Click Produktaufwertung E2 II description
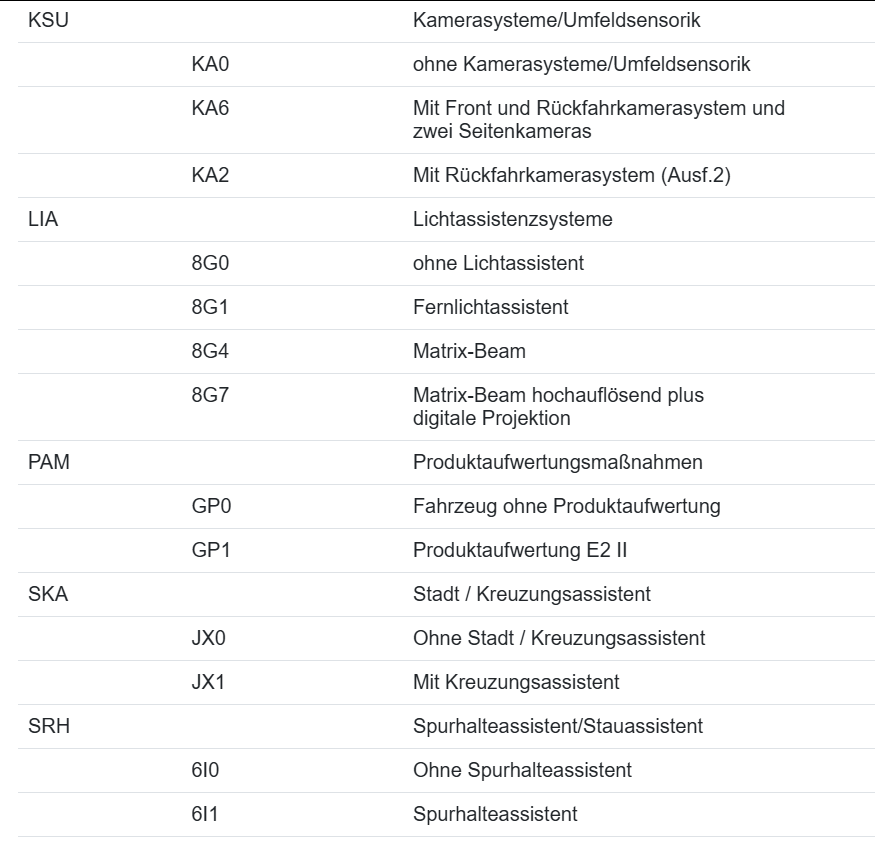875x841 pixels. click(x=520, y=550)
